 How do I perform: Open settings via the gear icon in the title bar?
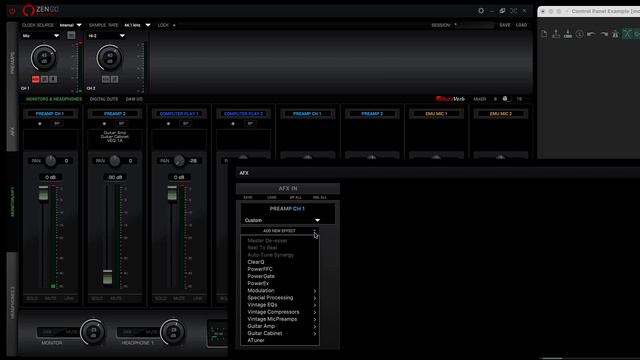481,11
